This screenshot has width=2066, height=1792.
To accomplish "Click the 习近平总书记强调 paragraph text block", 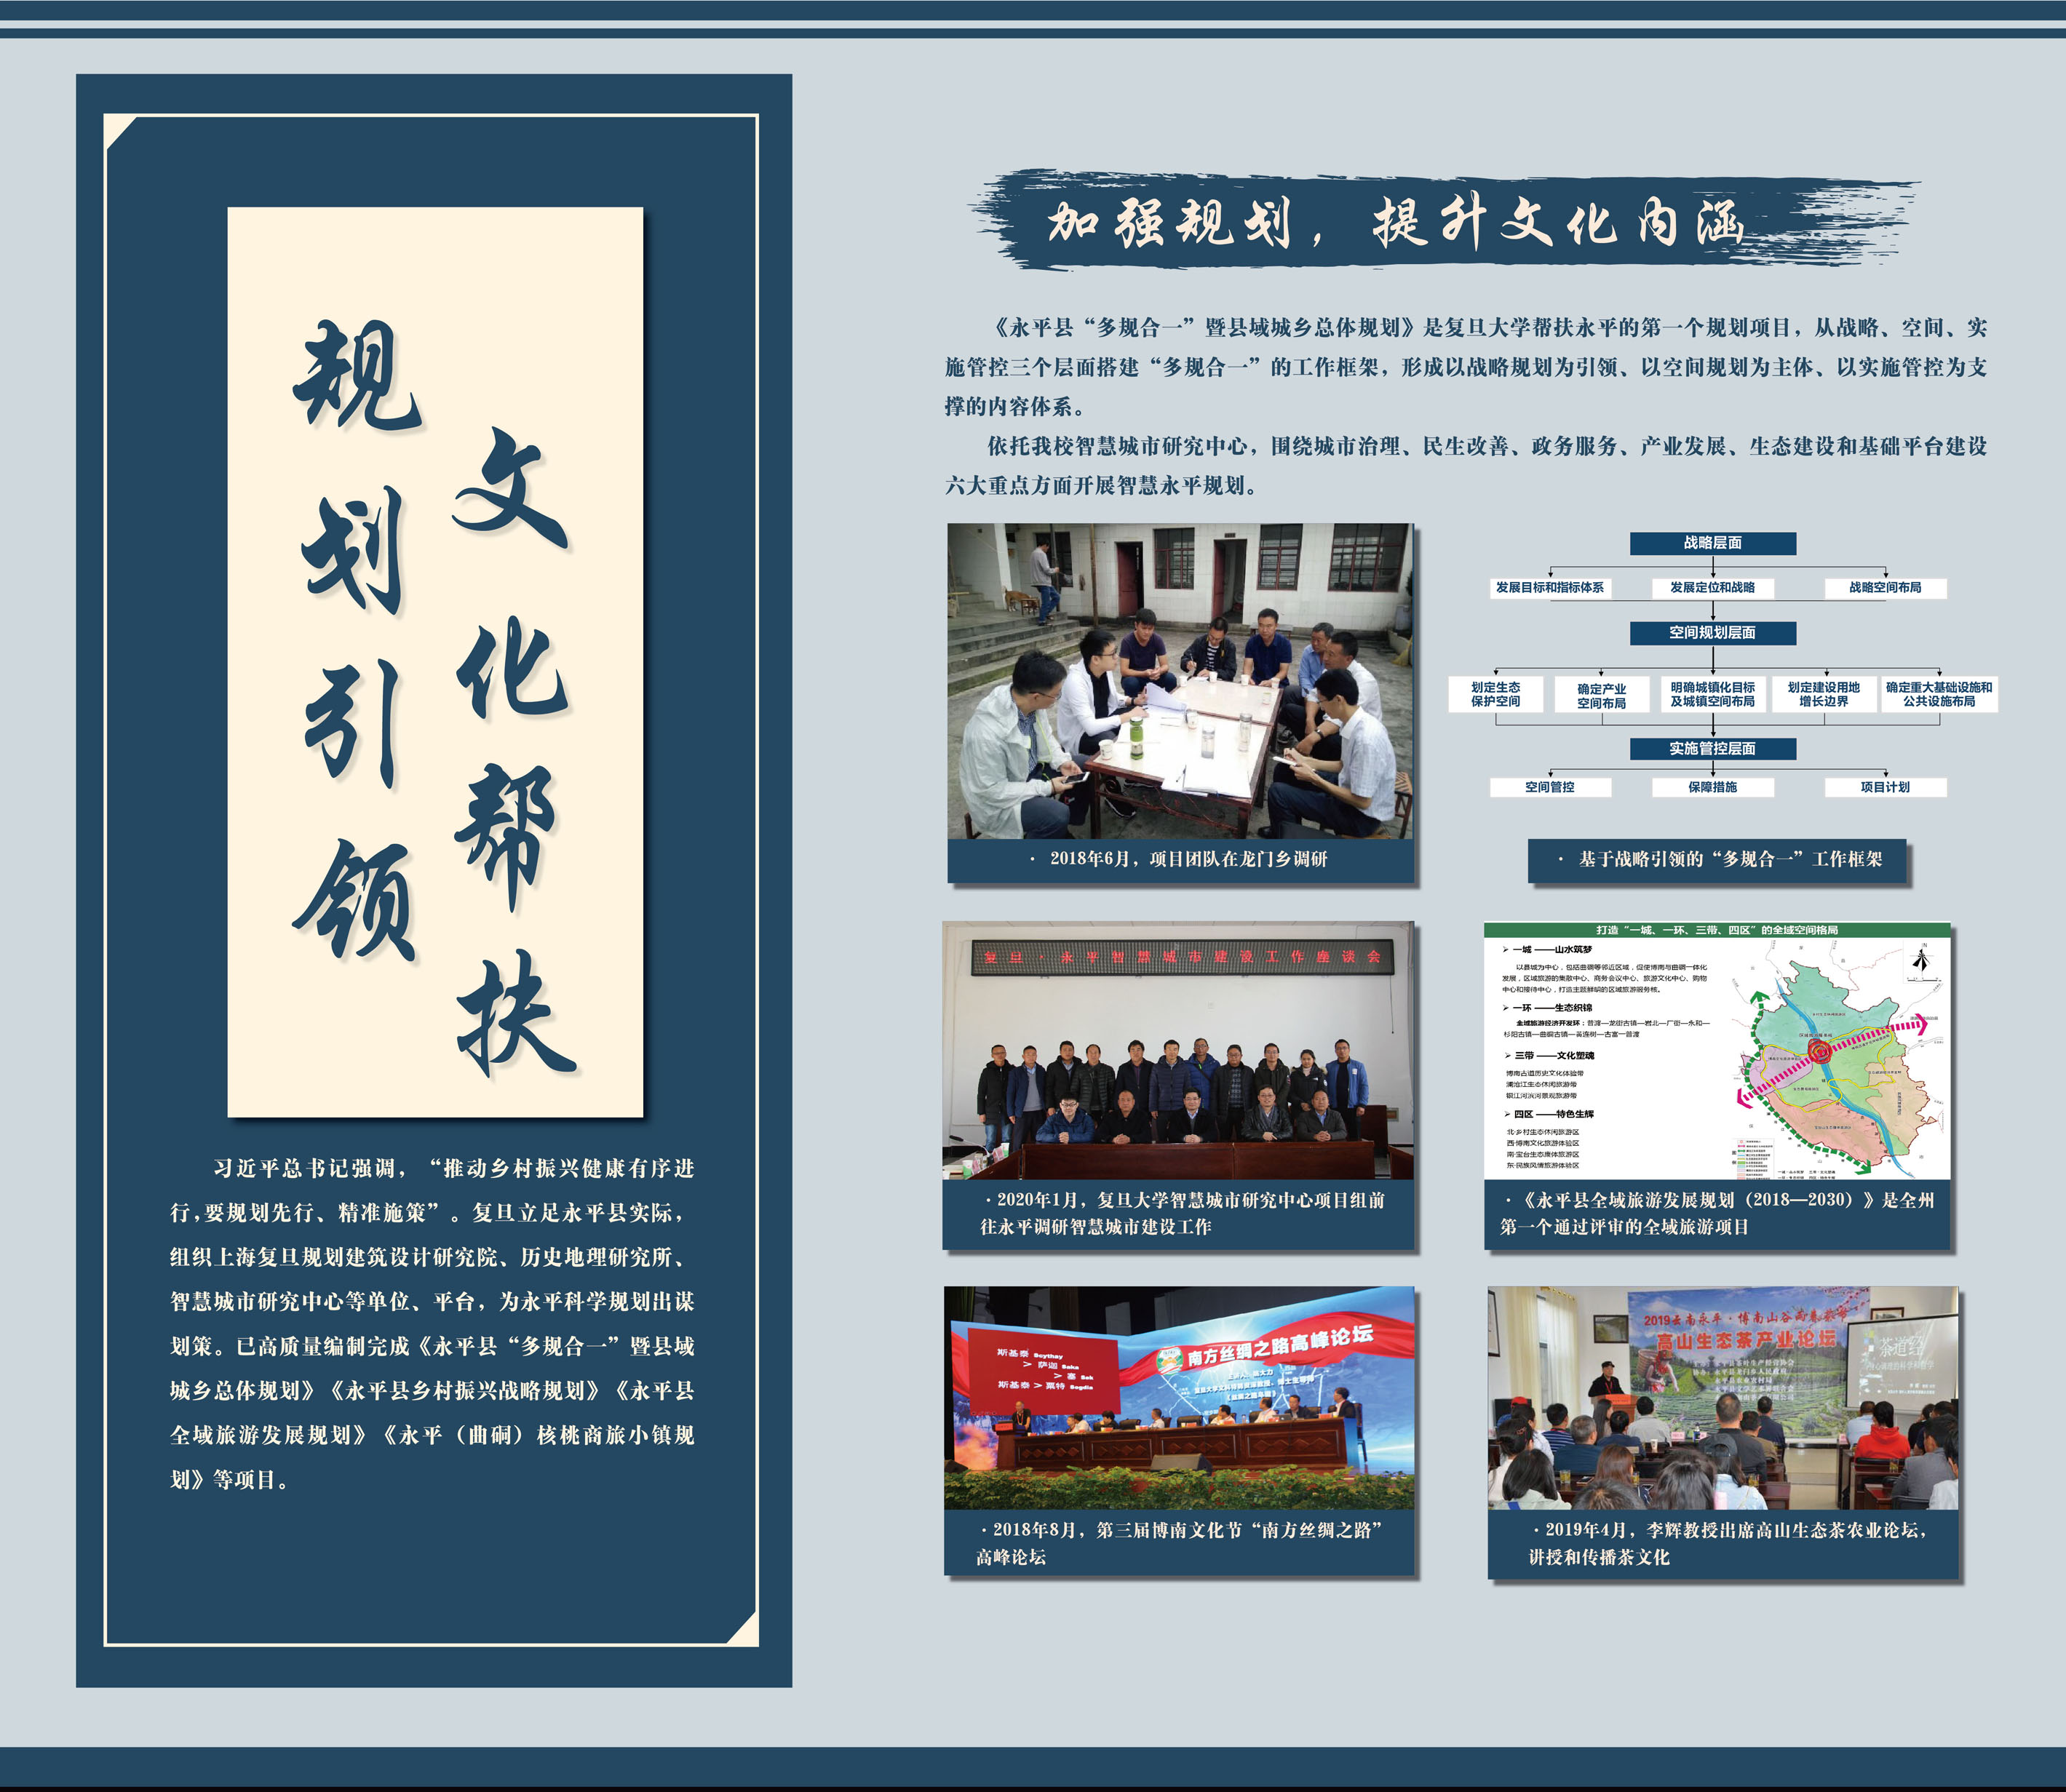I will 432,1324.
